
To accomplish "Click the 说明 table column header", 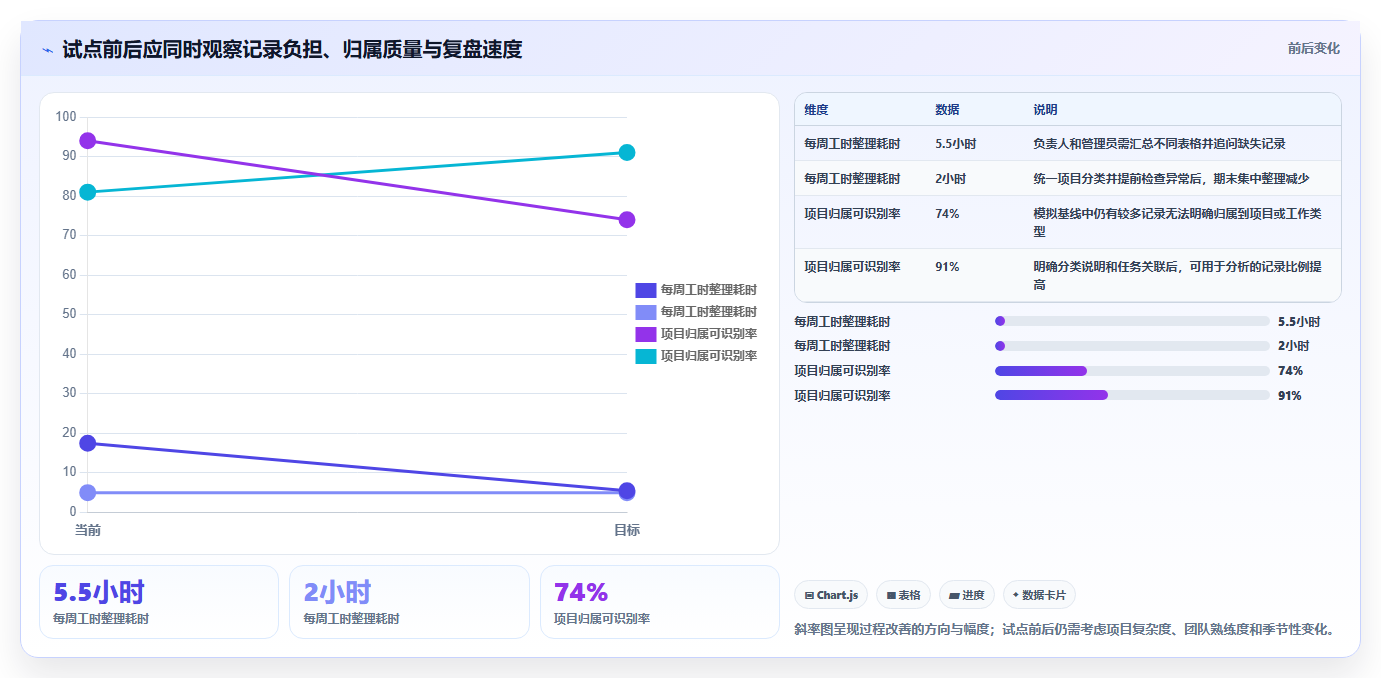I will (1045, 110).
